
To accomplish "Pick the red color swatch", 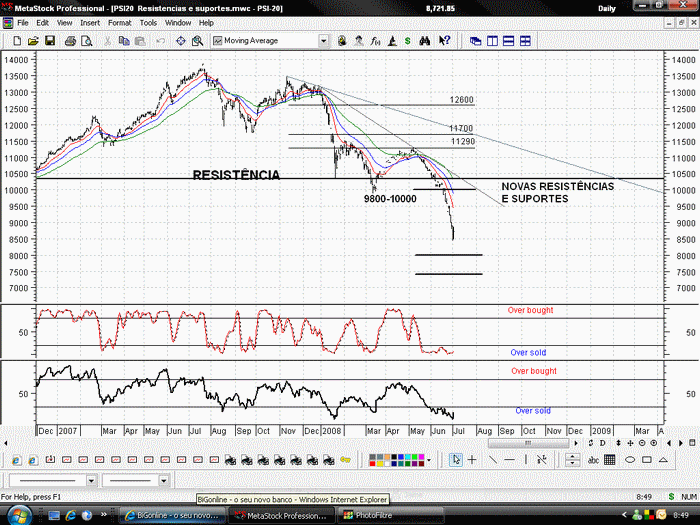I will tap(372, 463).
